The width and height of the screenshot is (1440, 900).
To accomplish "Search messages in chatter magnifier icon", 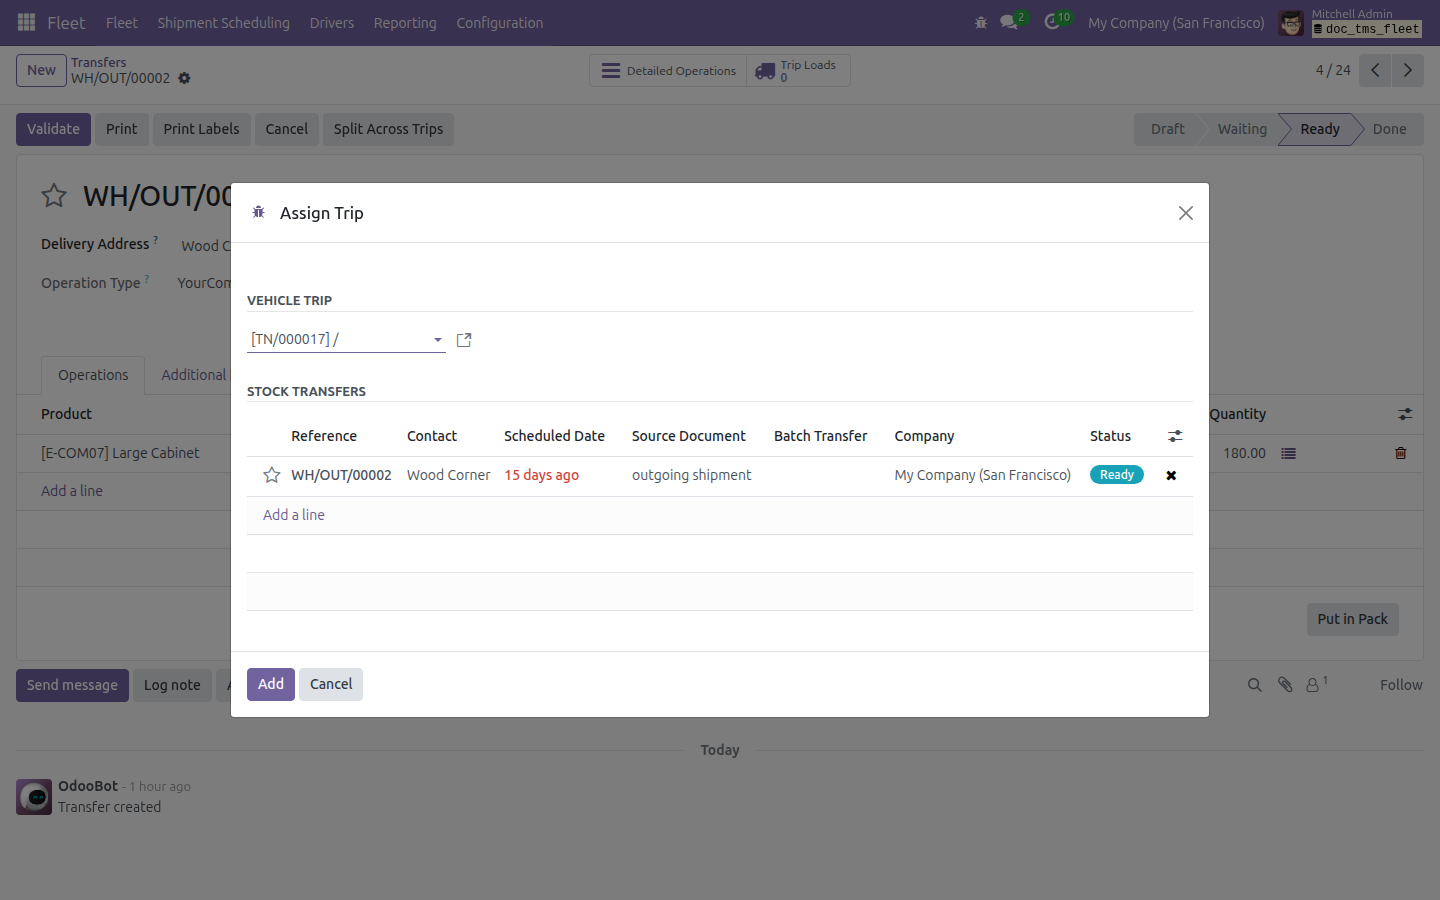I will [x=1255, y=685].
